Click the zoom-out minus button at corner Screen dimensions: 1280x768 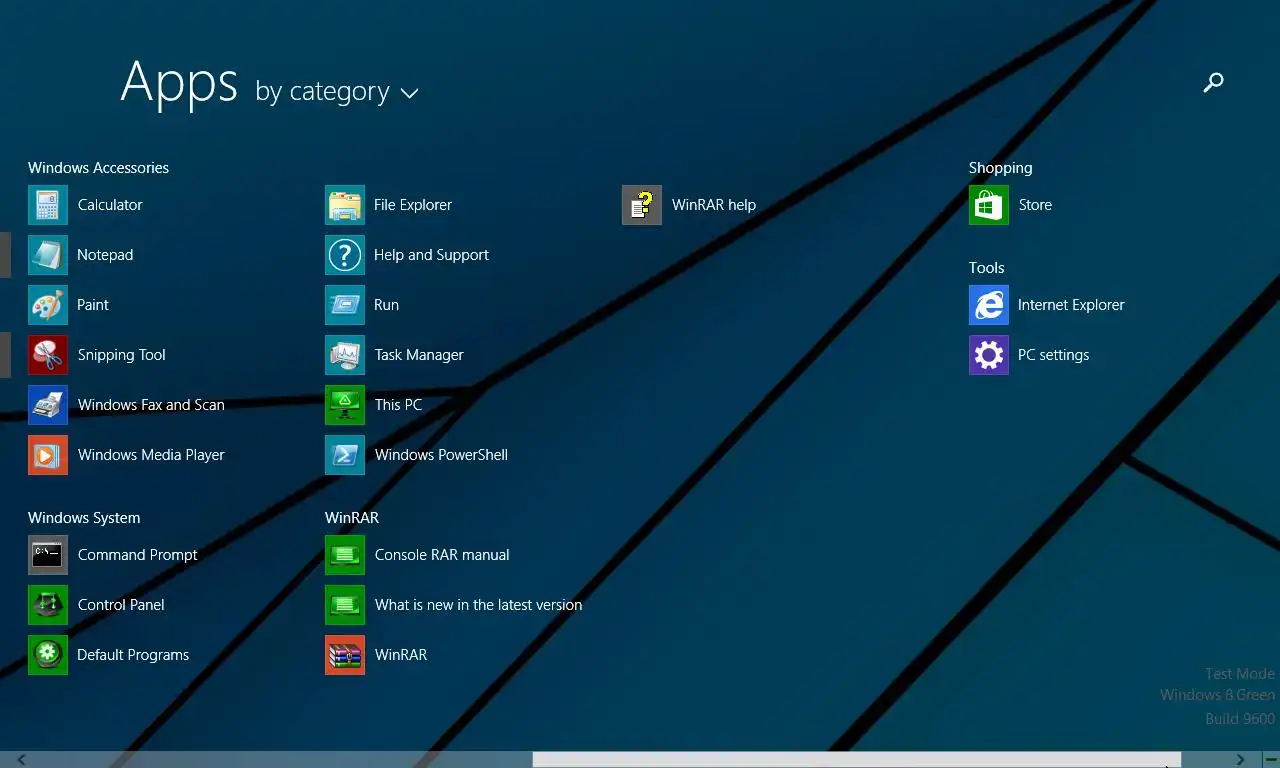[x=1271, y=760]
